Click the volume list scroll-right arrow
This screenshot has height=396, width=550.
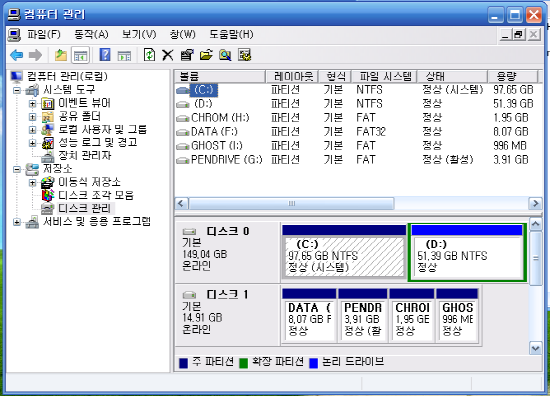coord(535,203)
